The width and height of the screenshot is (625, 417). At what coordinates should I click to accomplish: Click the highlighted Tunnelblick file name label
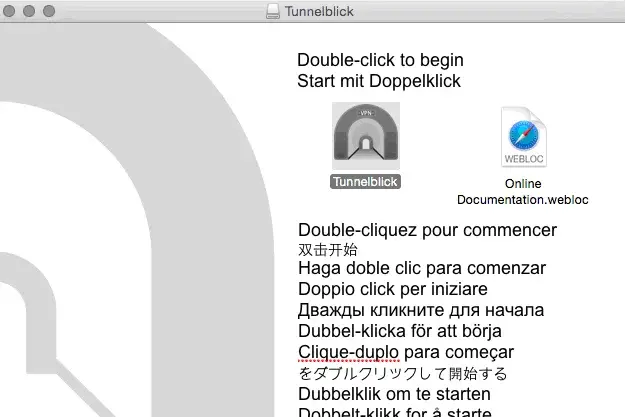365,181
